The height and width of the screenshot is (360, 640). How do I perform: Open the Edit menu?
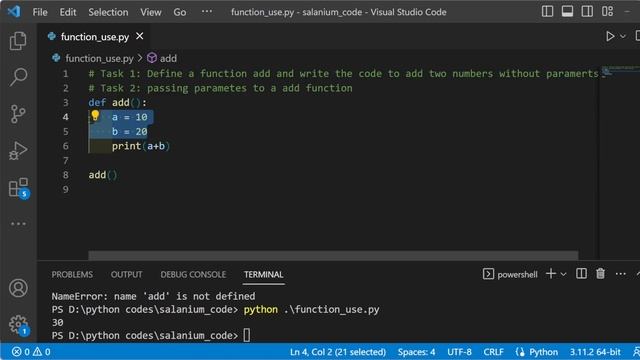click(x=68, y=12)
